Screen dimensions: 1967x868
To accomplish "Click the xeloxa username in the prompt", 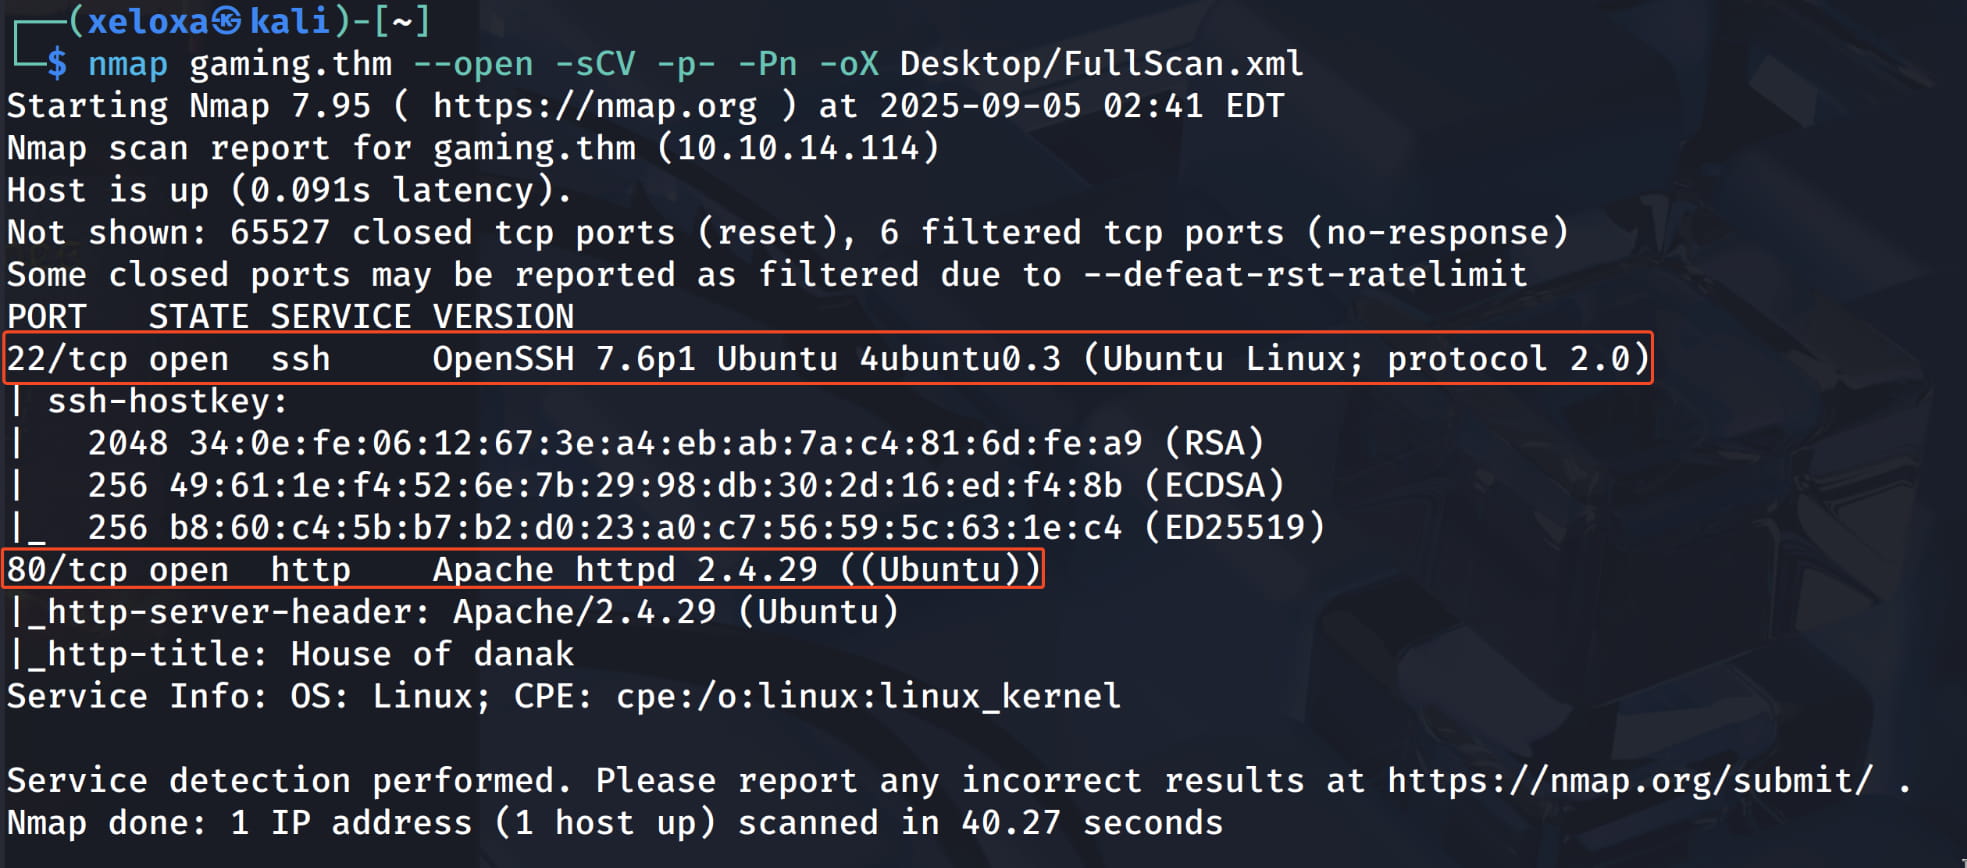I will pyautogui.click(x=148, y=21).
